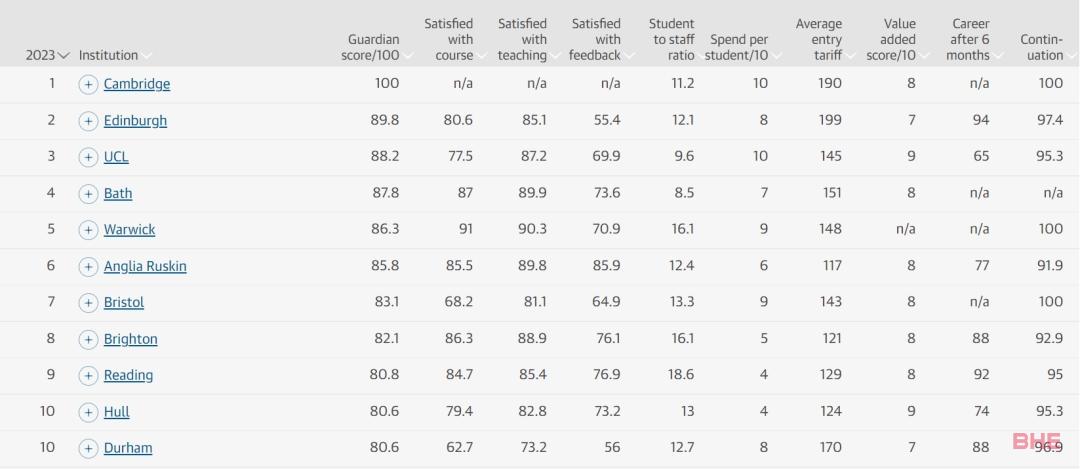Open the 2023 ranking sort dropdown
Screen dimensions: 1080x469
coord(48,55)
